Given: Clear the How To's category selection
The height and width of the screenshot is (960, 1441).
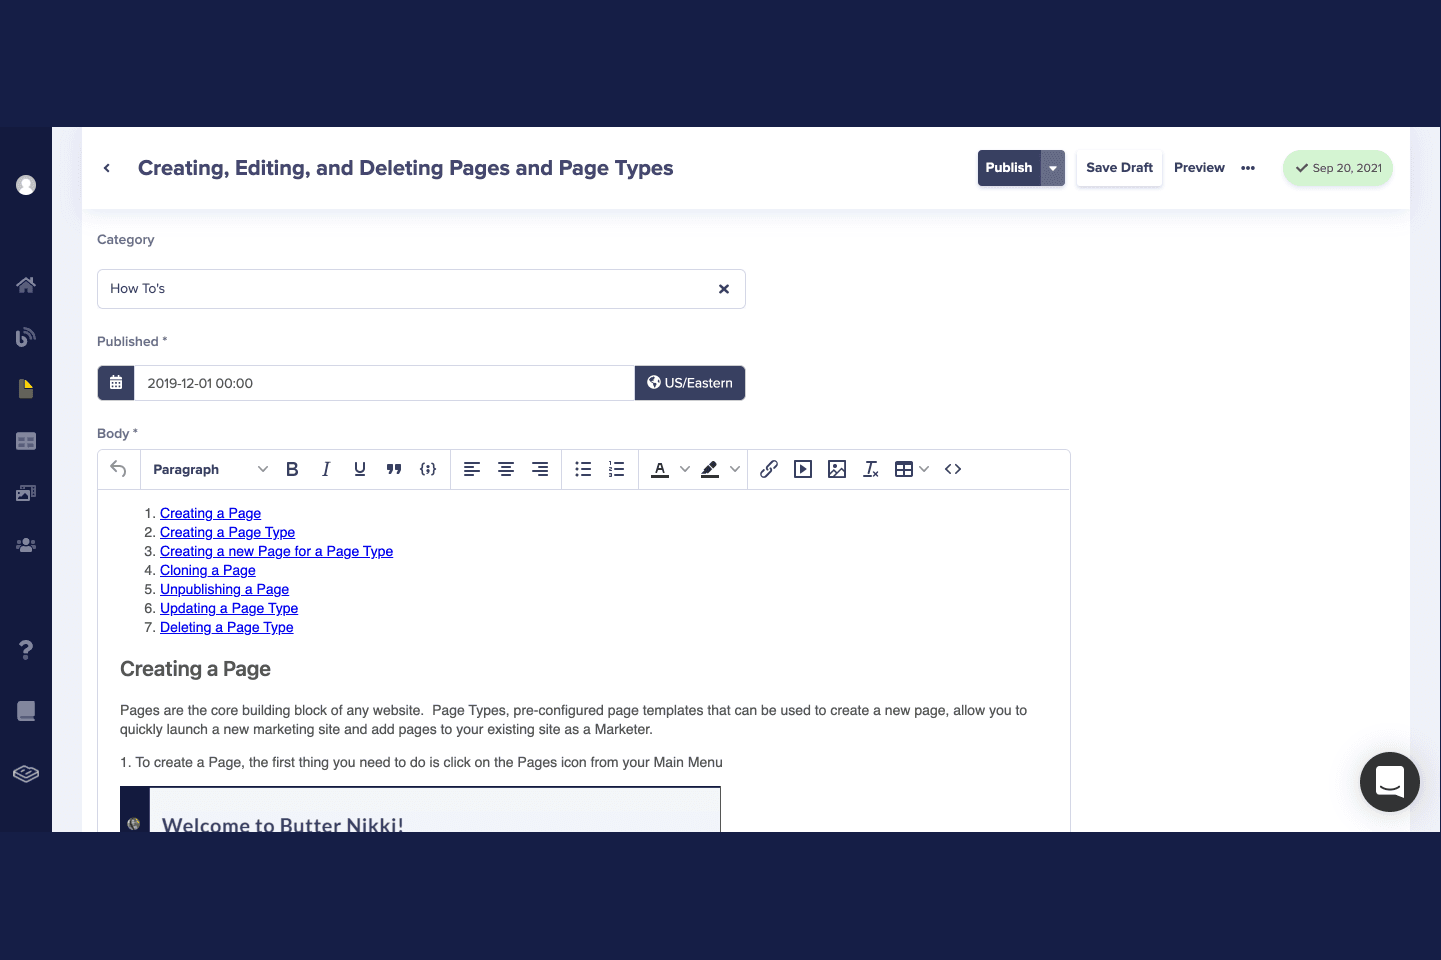Looking at the screenshot, I should click(x=724, y=289).
